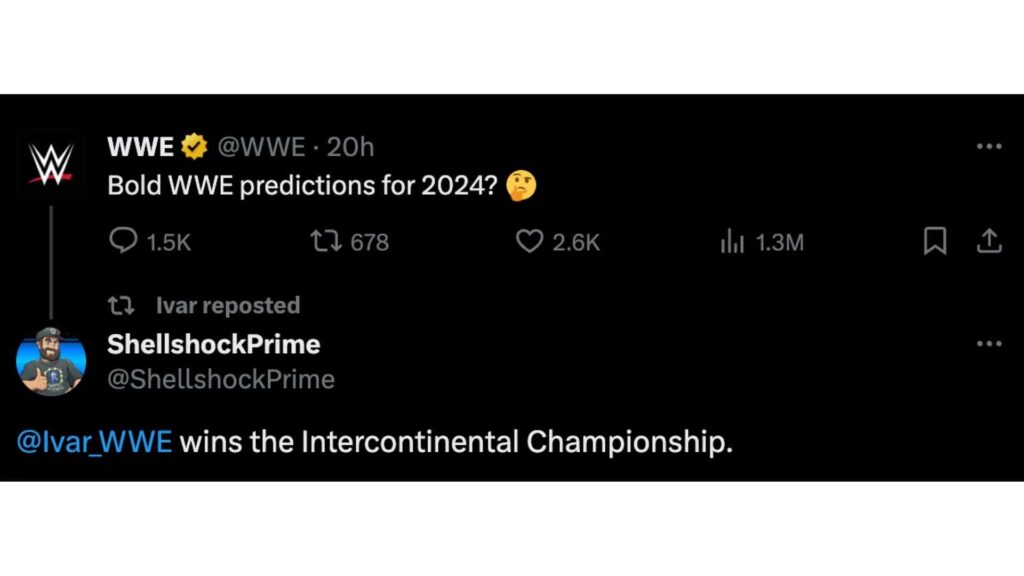Image resolution: width=1024 pixels, height=576 pixels.
Task: Bookmark the WWE tweet
Action: [x=935, y=241]
